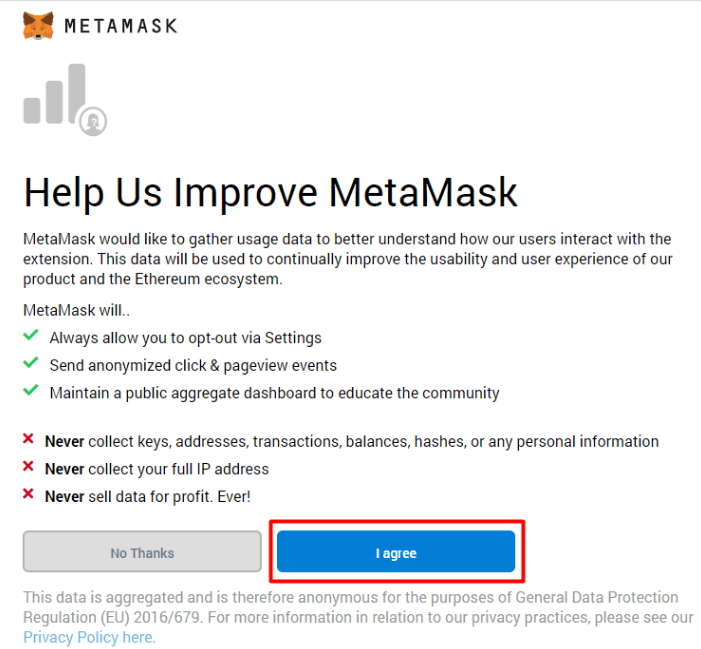Click red X beside Never collect keys
Screen dimensions: 701x649
coord(30,441)
